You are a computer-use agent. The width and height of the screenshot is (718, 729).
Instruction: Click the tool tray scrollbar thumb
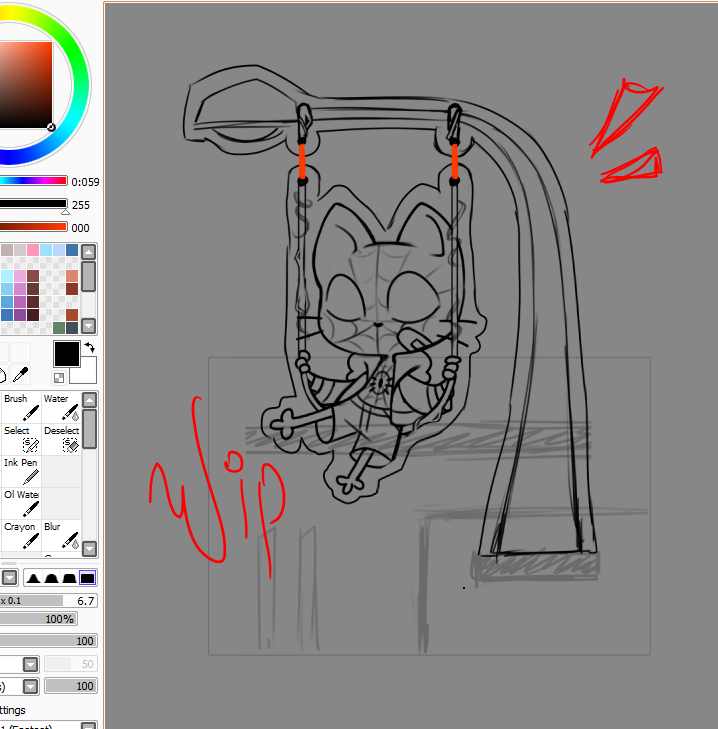click(89, 429)
